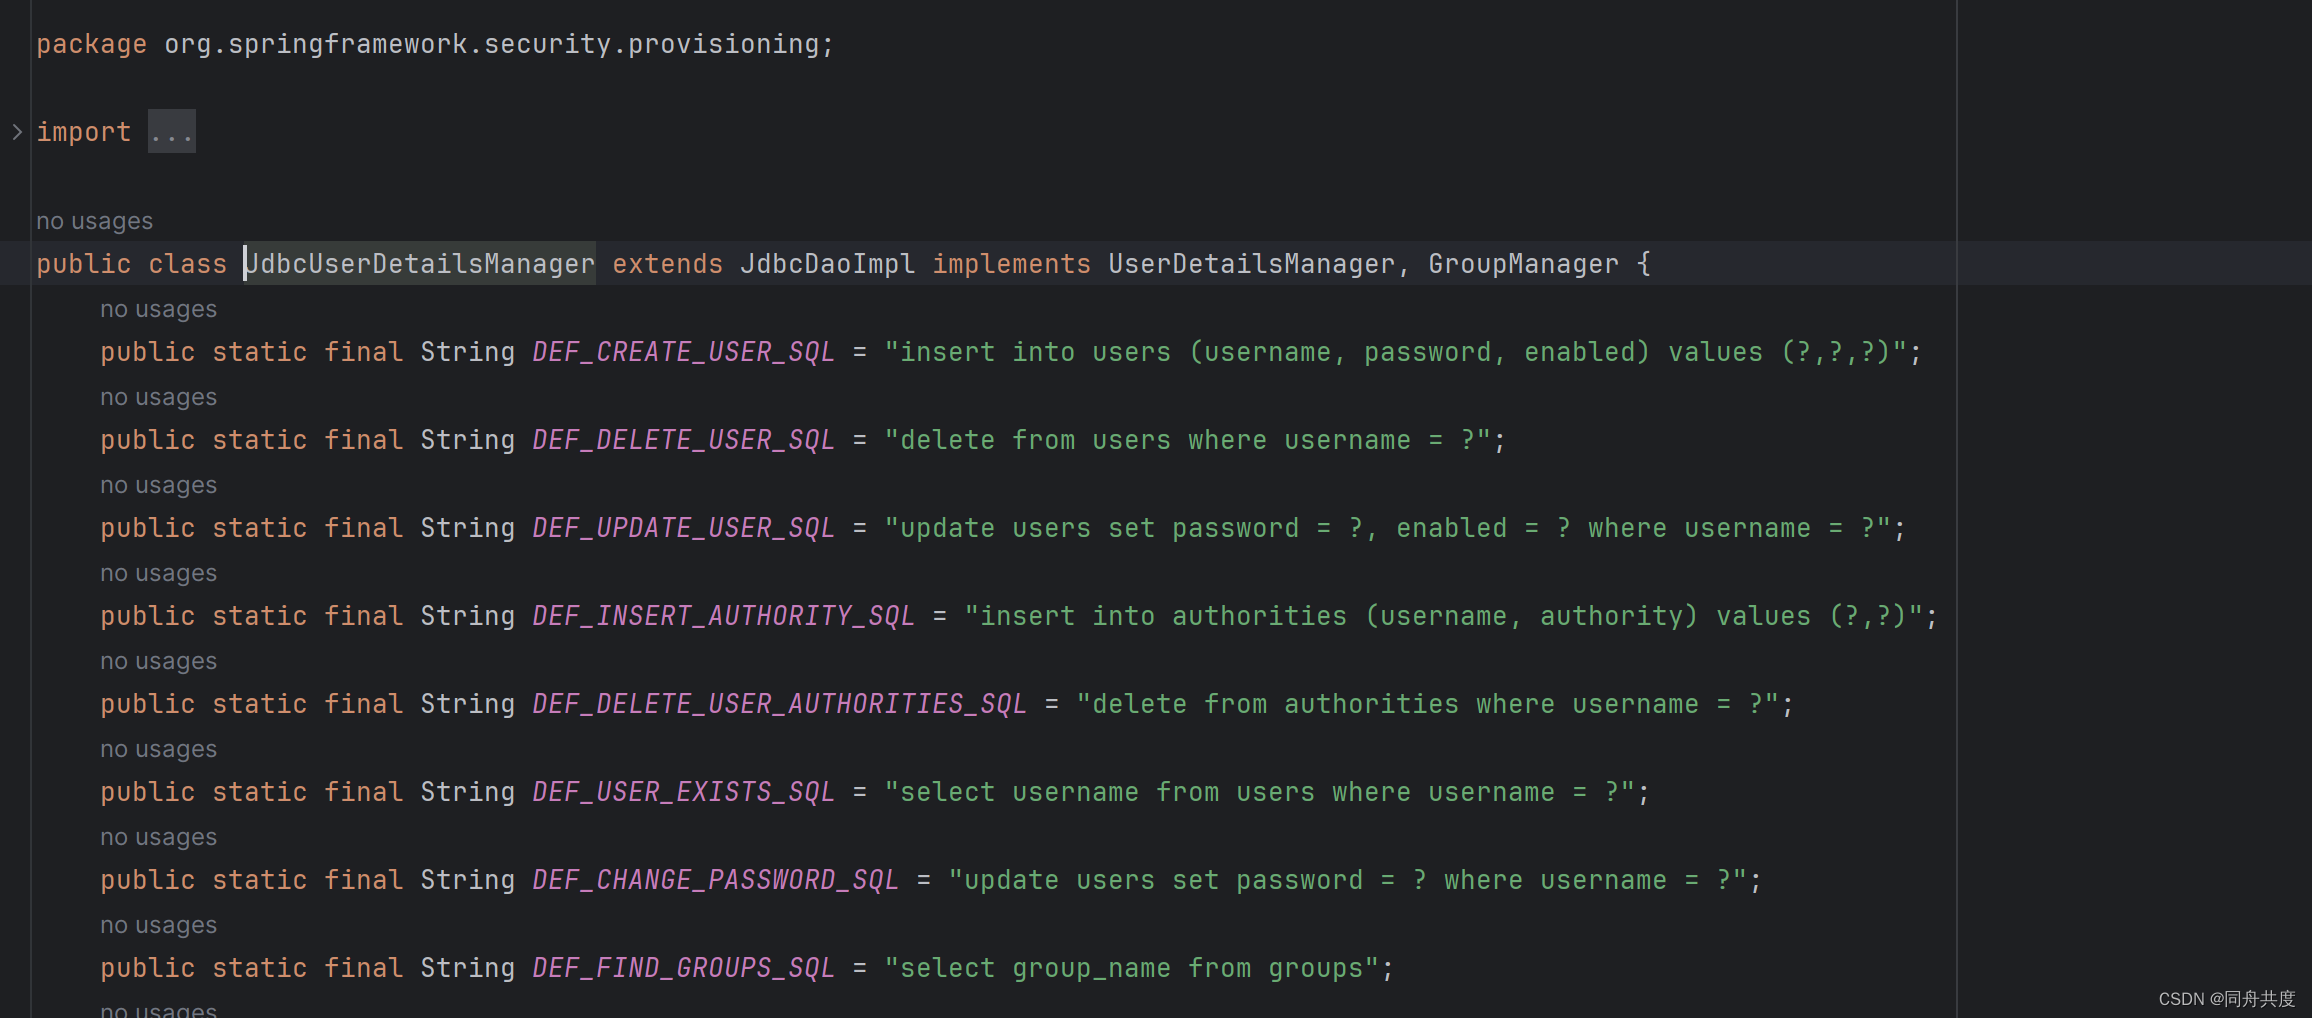The image size is (2312, 1018).
Task: Click the "insert into users" SQL string
Action: coord(1395,352)
